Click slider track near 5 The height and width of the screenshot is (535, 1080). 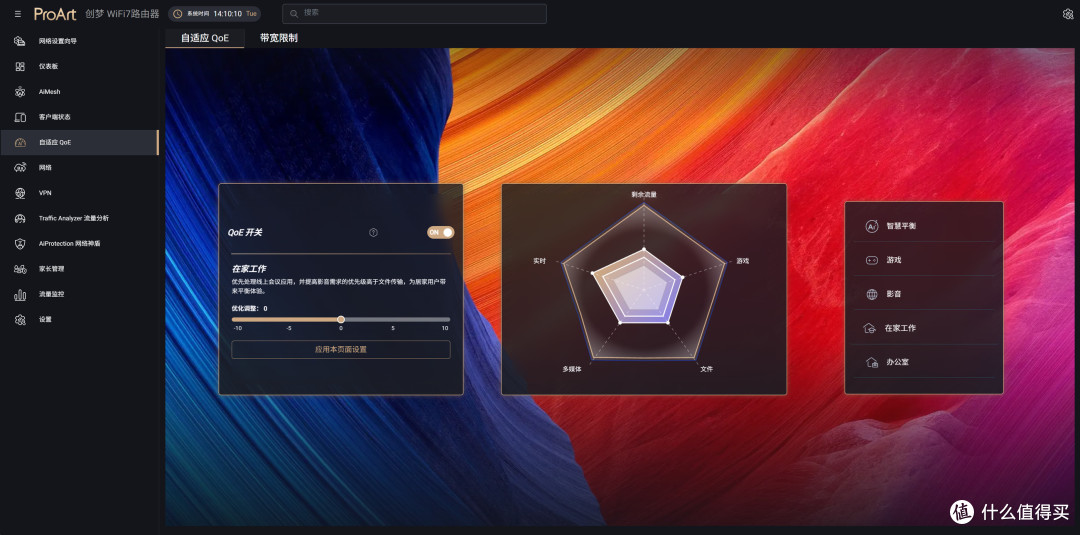[394, 319]
